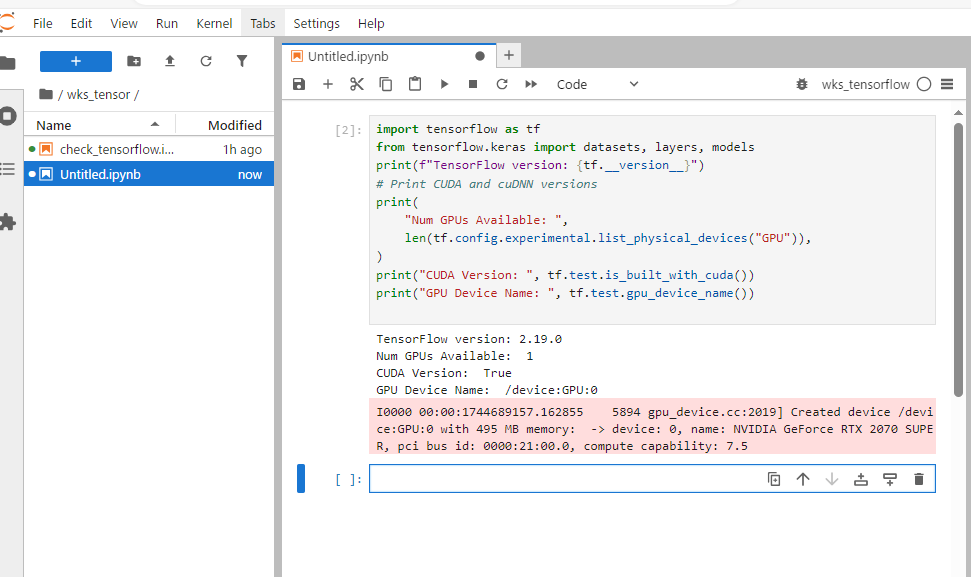Viewport: 971px width, 577px height.
Task: Open the View menu
Action: [x=124, y=24]
